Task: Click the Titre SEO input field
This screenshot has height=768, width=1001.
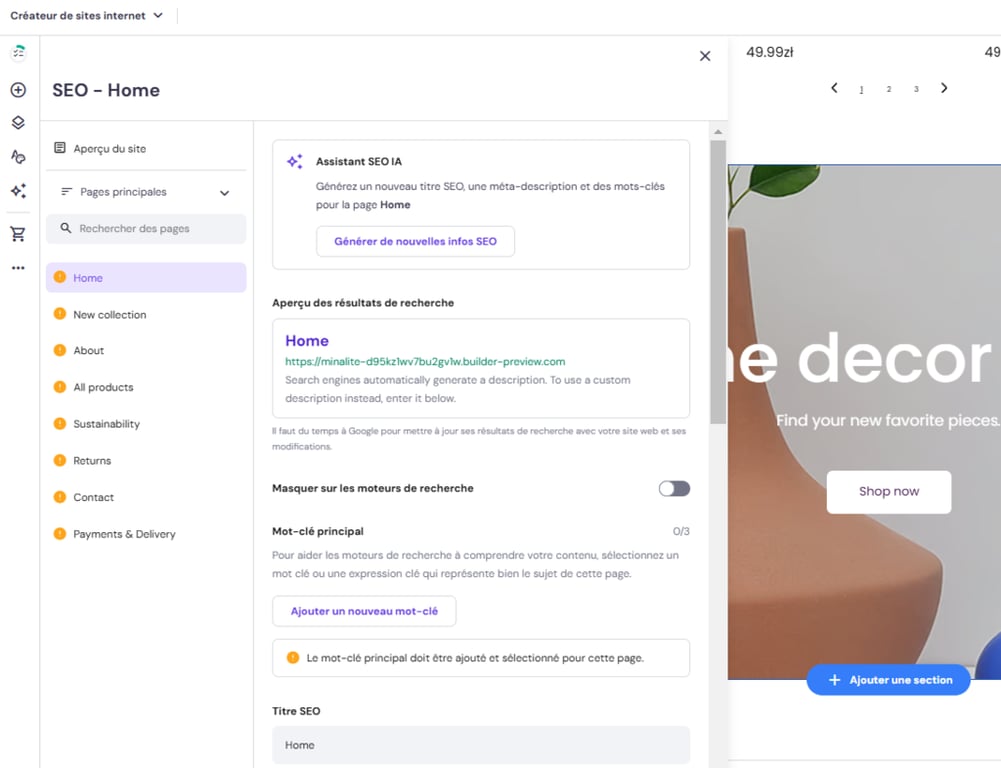Action: (x=480, y=744)
